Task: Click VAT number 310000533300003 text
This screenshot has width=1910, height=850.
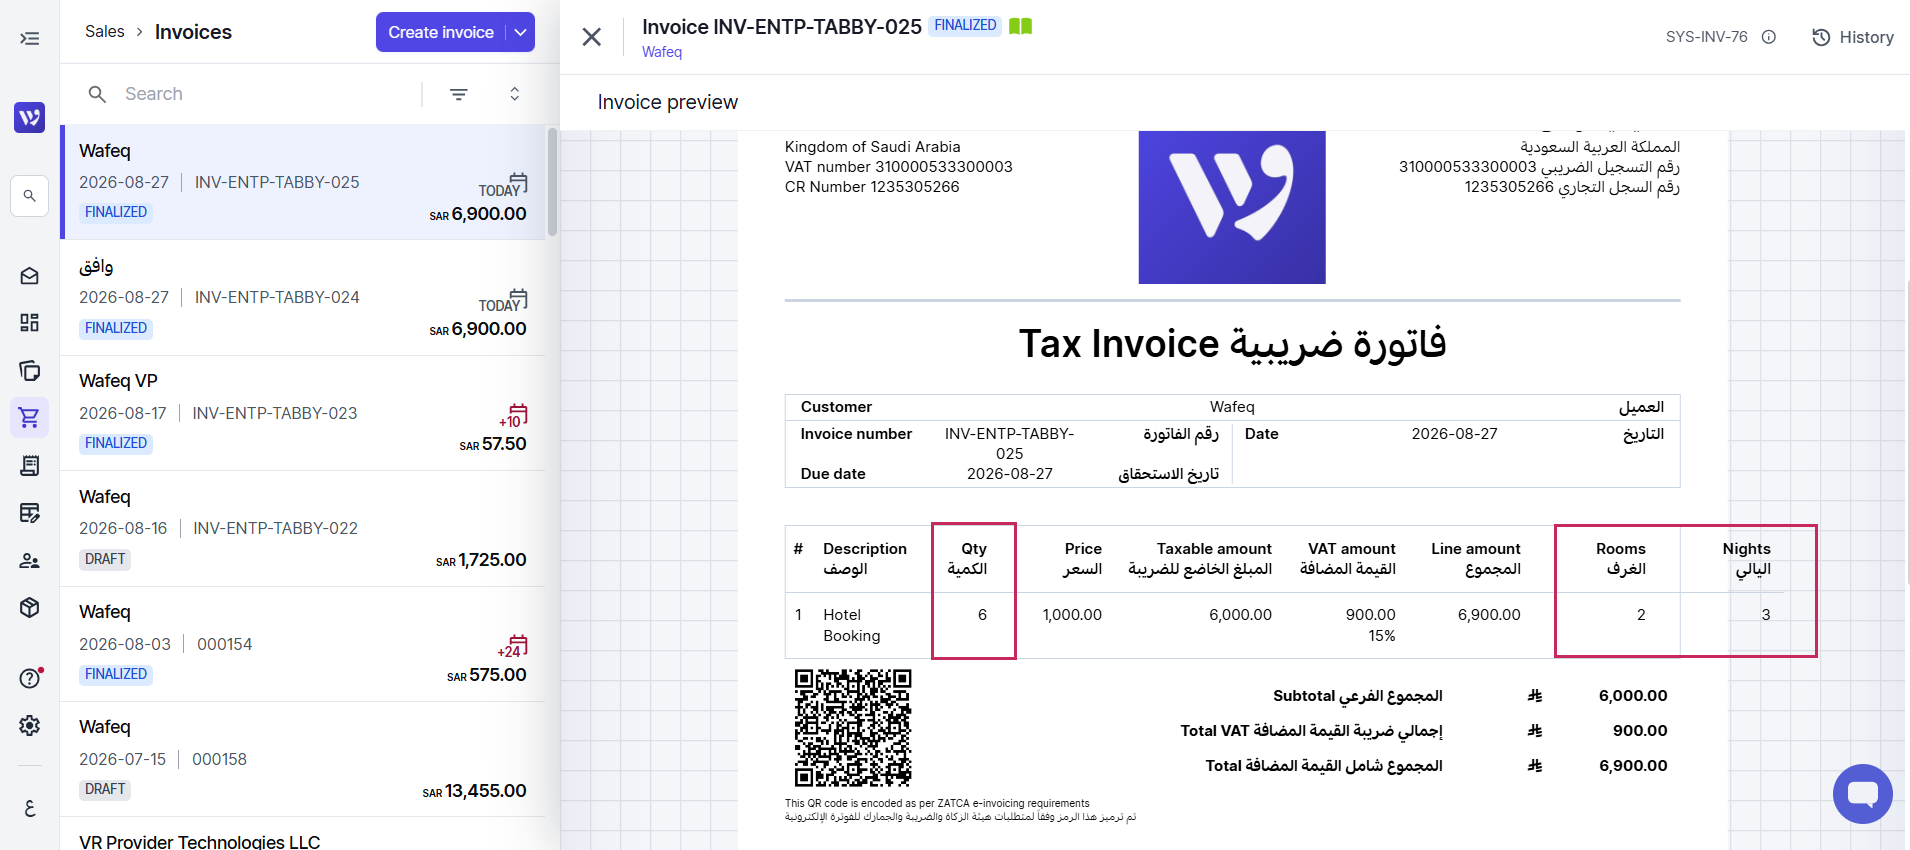Action: 899,167
